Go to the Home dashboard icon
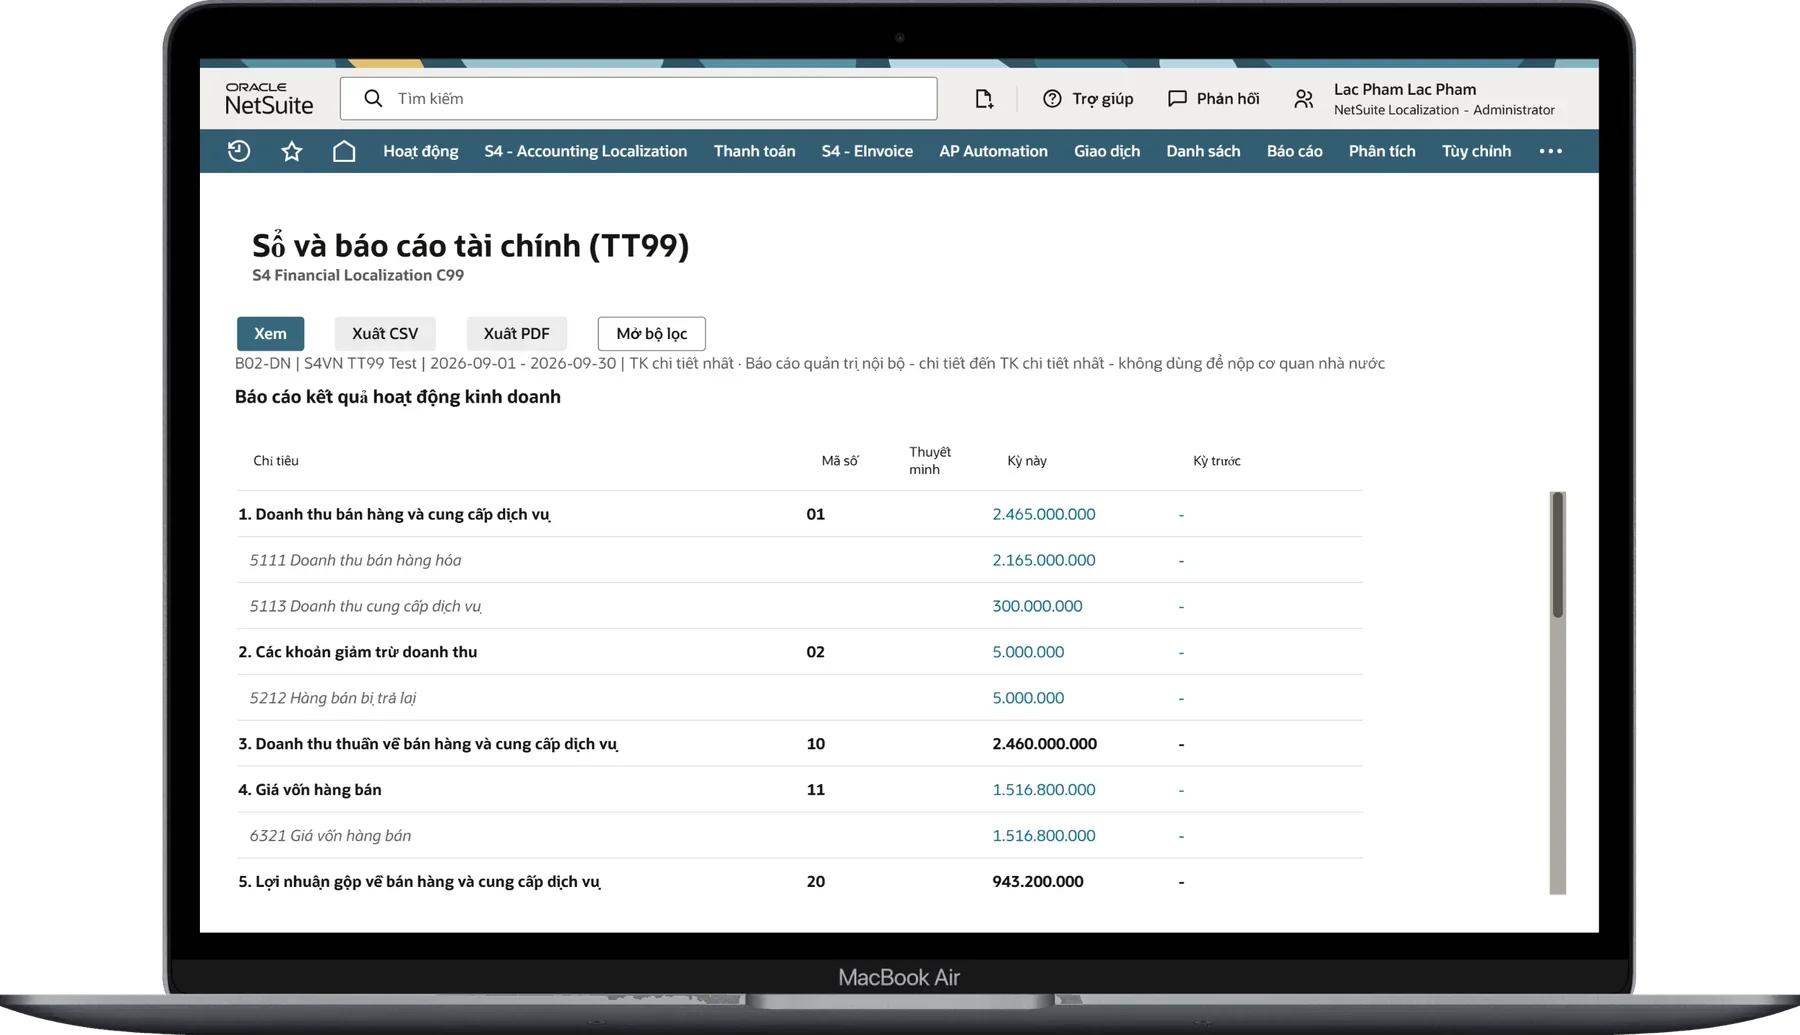This screenshot has height=1035, width=1800. click(344, 151)
